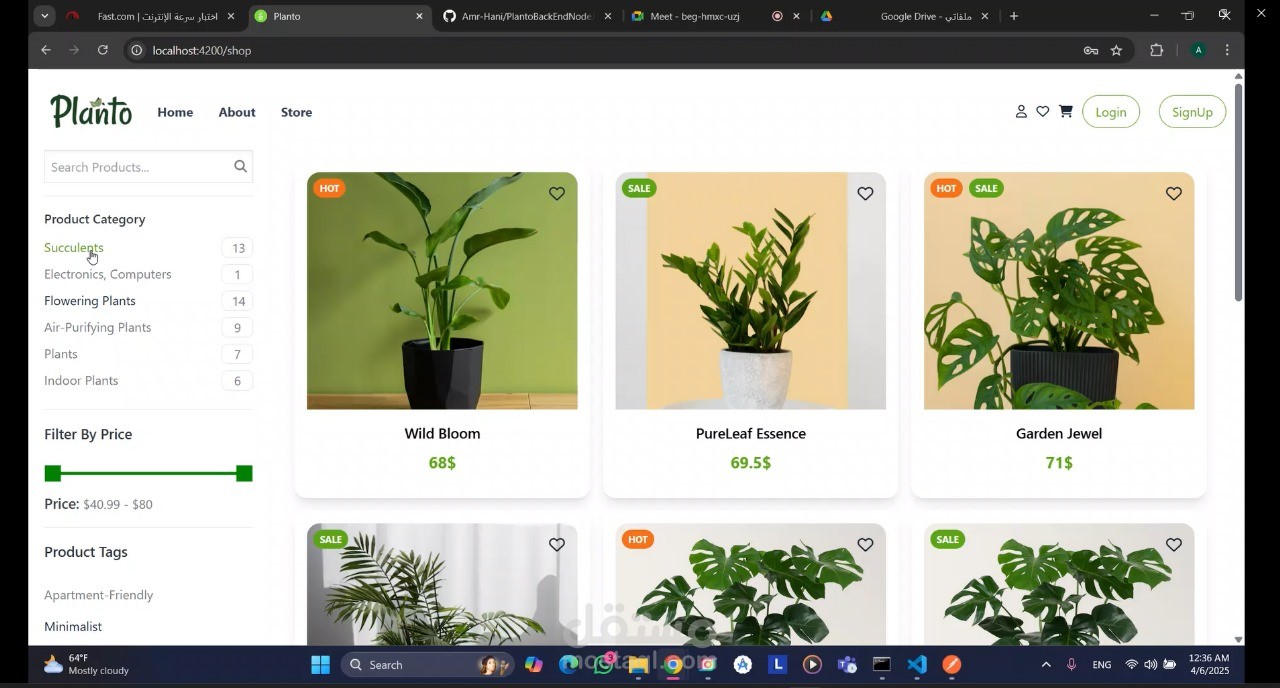Open a new browser tab
Screen dimensions: 1280x688
point(1014,16)
